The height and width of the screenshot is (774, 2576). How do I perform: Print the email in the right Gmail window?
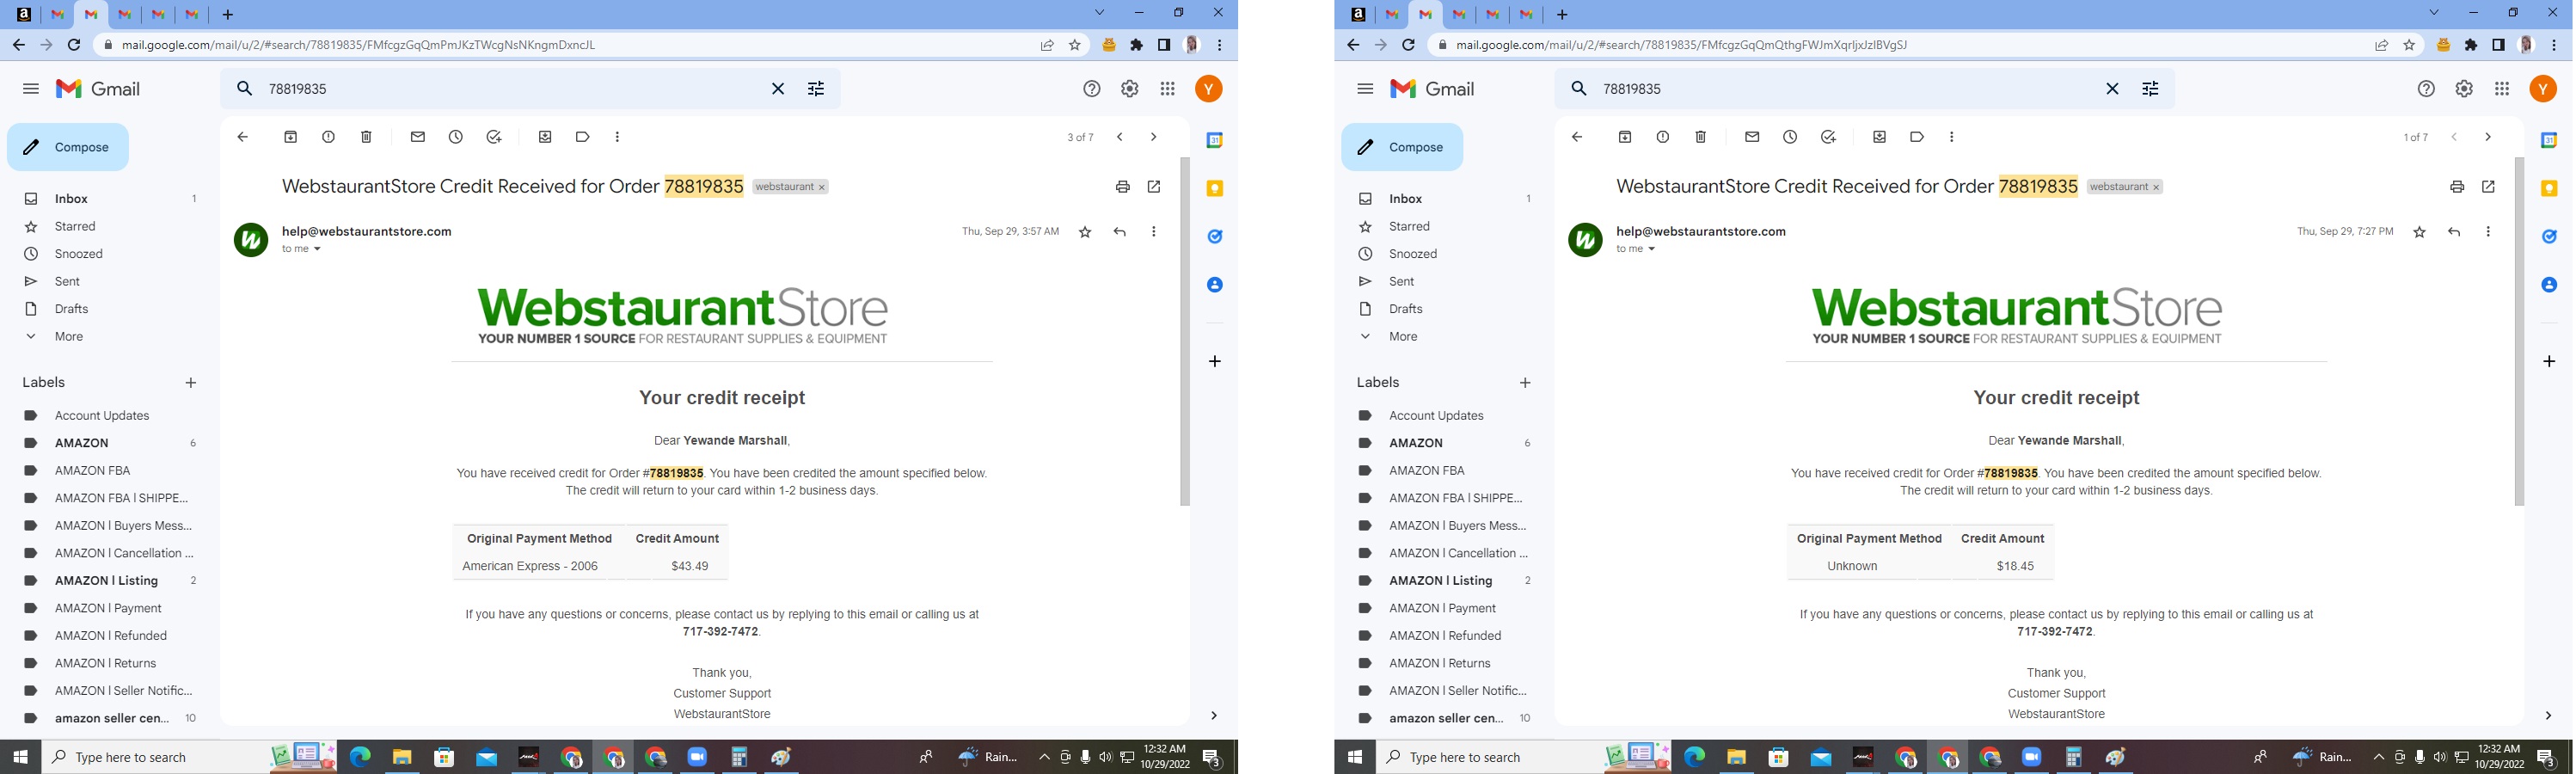coord(2457,187)
